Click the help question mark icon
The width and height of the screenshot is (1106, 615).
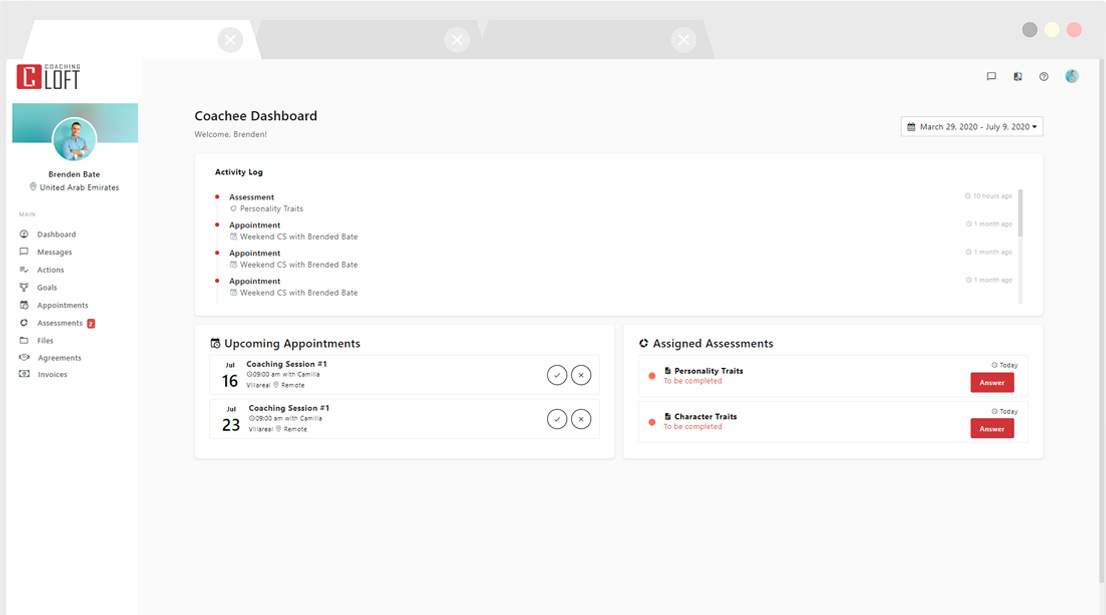(x=1044, y=76)
